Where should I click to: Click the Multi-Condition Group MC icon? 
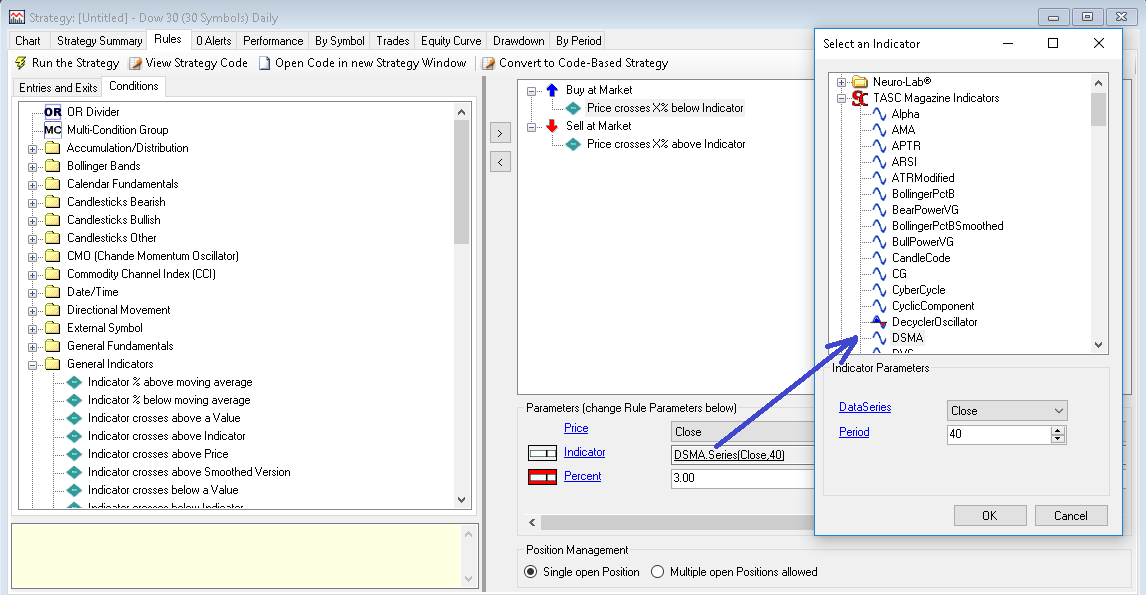pyautogui.click(x=53, y=130)
